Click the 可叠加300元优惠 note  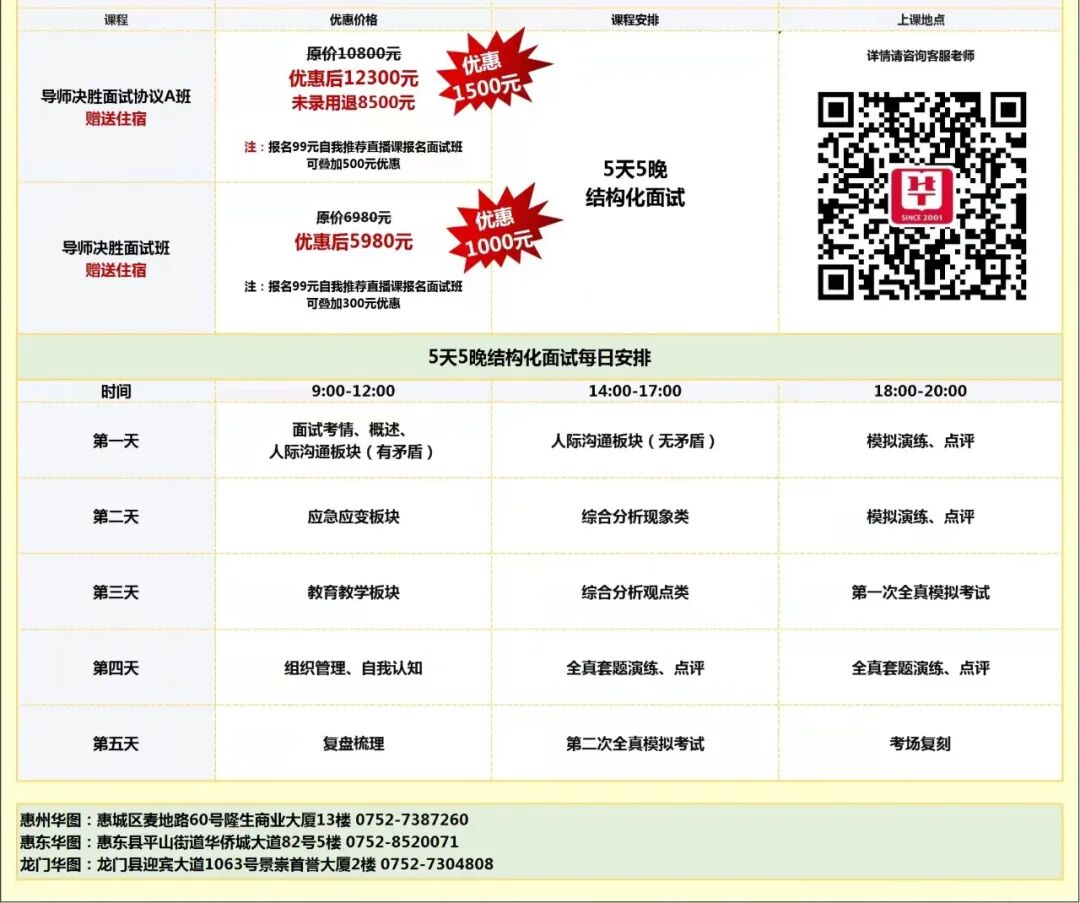click(353, 303)
